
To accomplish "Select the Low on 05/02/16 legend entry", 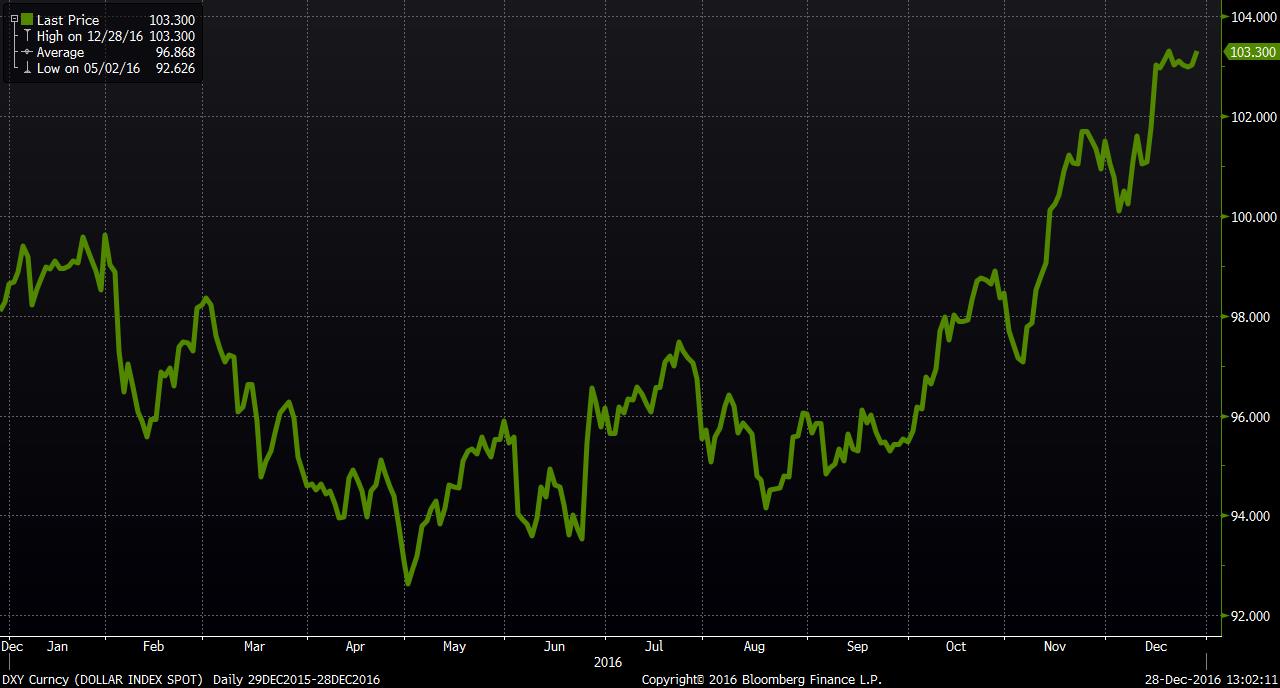I will (88, 68).
